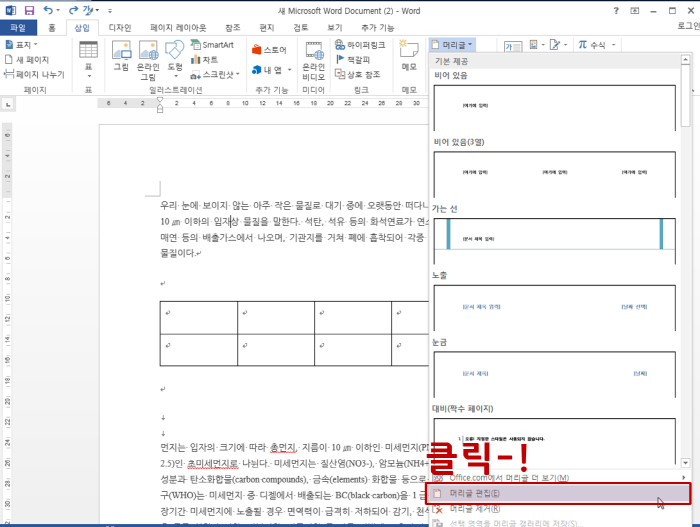Expand the 수식 equation dropdown arrow
This screenshot has height=527, width=700.
click(x=613, y=45)
